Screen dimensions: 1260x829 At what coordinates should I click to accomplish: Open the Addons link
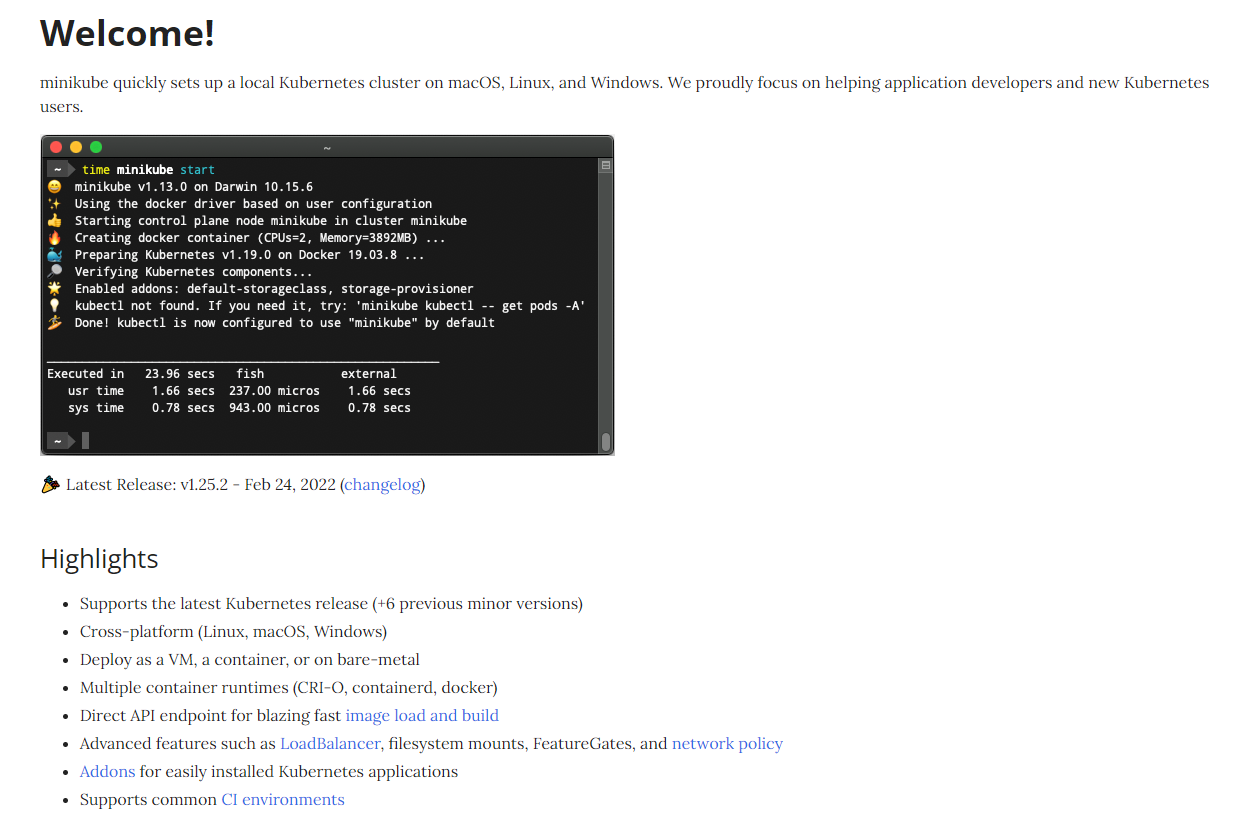107,772
